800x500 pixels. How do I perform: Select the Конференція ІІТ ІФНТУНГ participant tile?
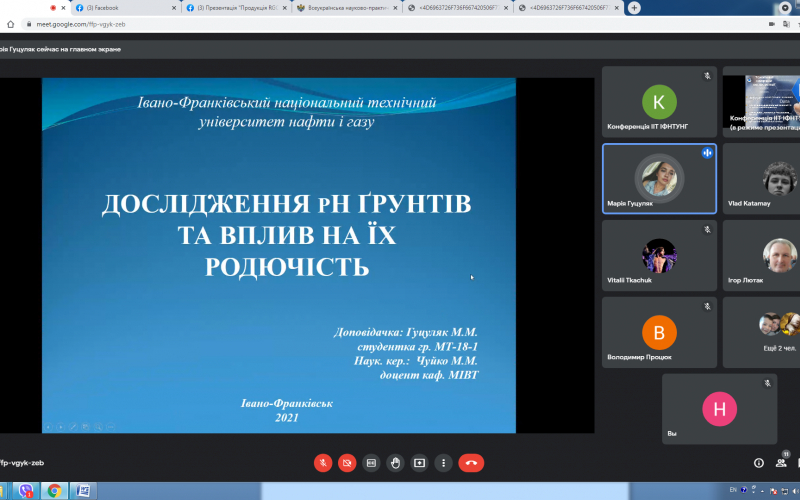coord(659,102)
